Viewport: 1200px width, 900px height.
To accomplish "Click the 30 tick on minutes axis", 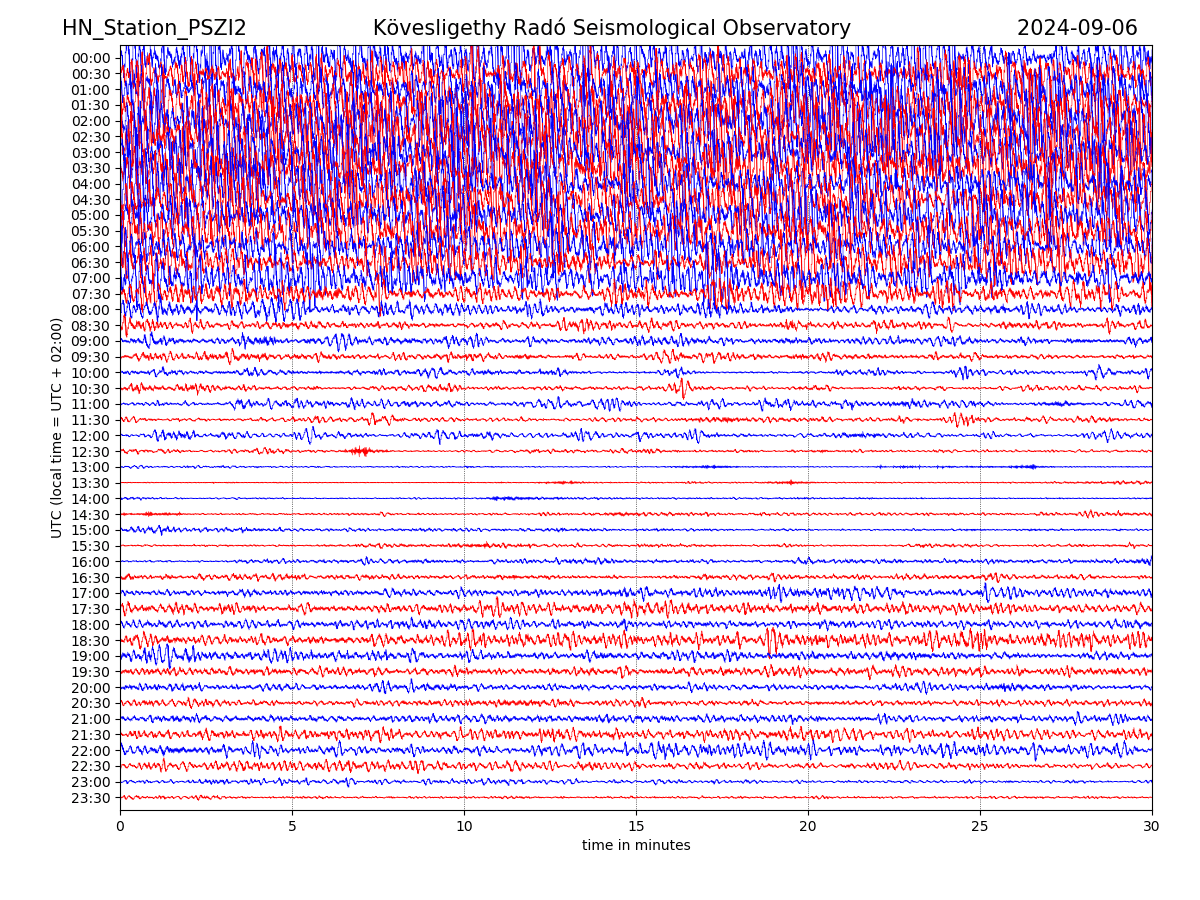I will coord(1152,826).
